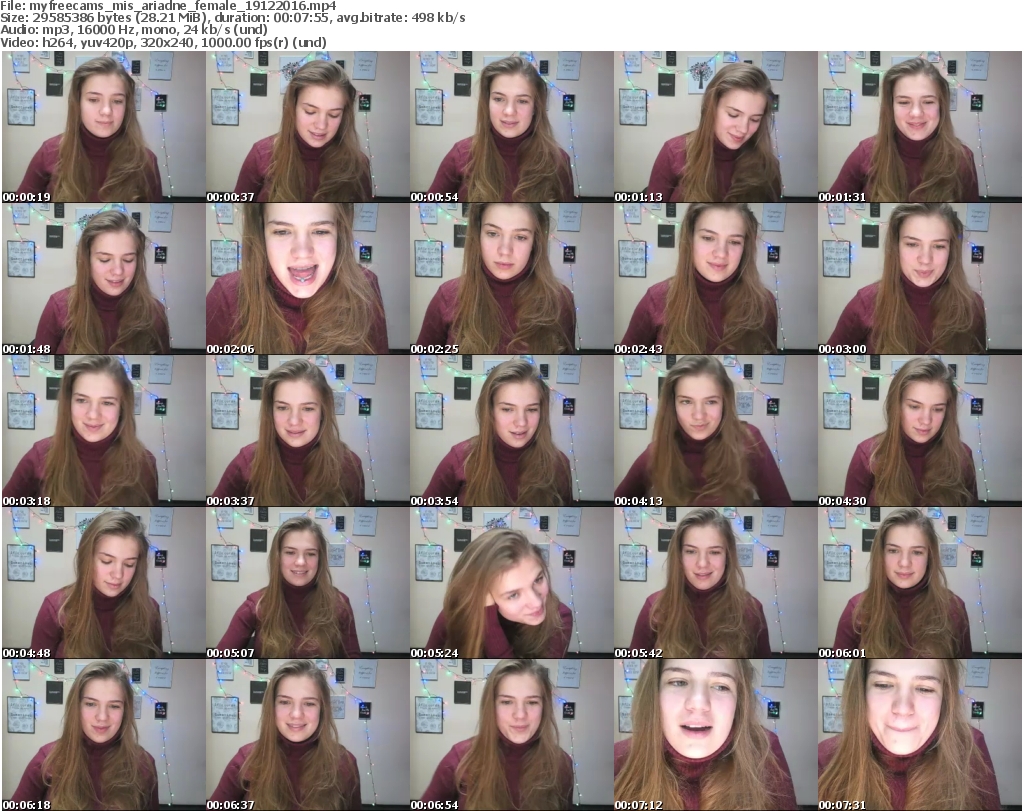Select the thumbnail frame at 00:03:54
The image size is (1024, 811).
point(511,431)
